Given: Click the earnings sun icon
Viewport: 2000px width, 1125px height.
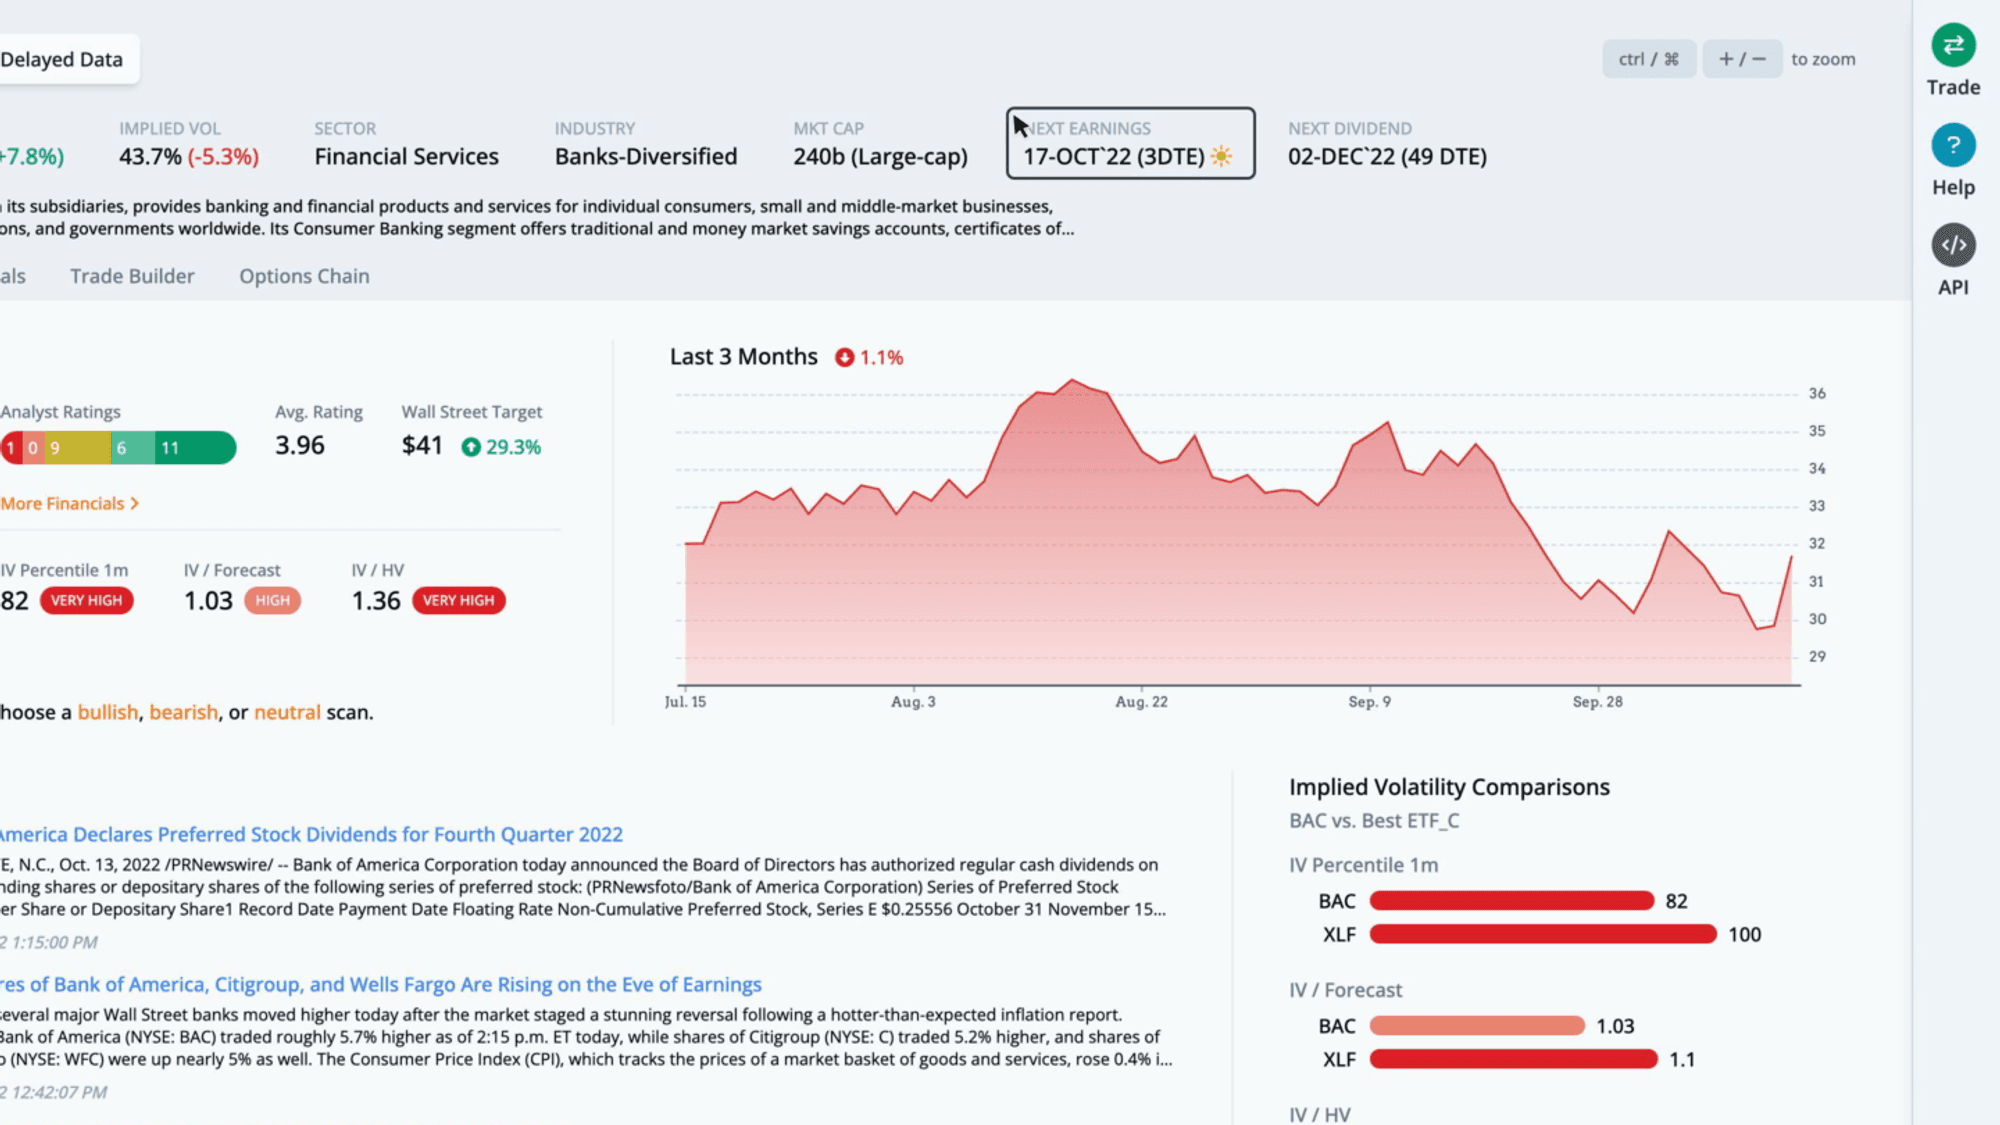Looking at the screenshot, I should coord(1221,156).
